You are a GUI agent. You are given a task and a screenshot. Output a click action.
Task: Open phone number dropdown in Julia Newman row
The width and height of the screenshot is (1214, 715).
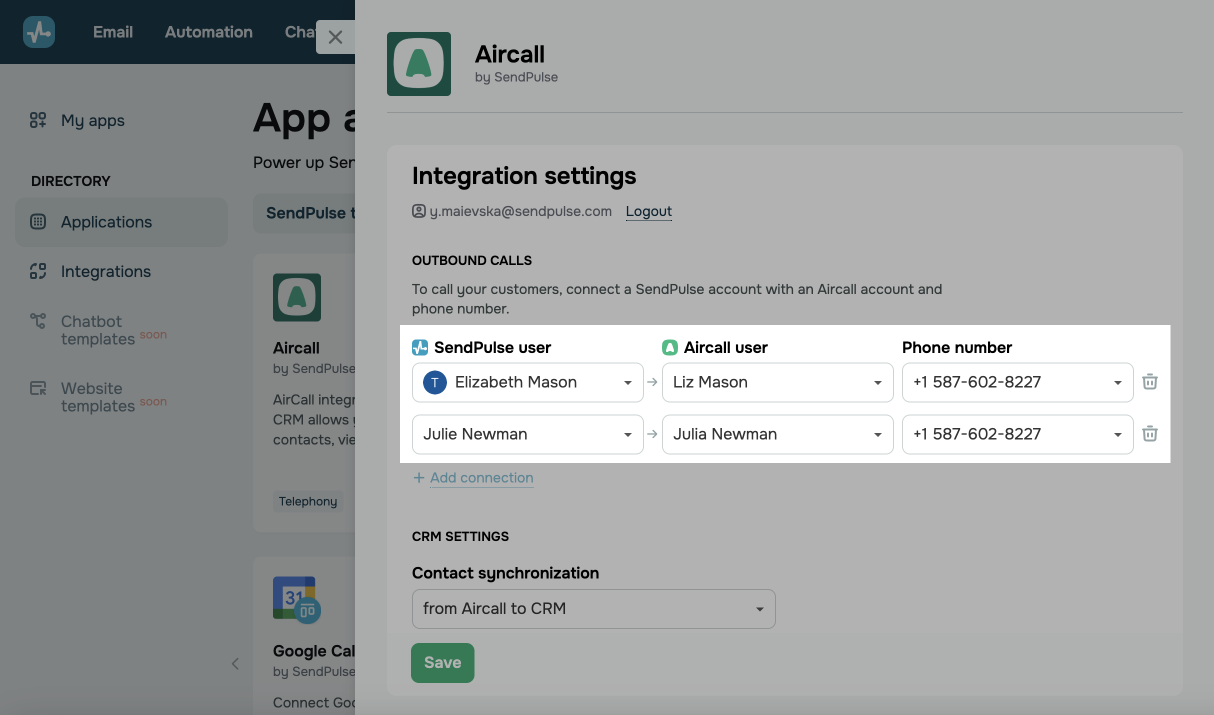(x=1018, y=434)
